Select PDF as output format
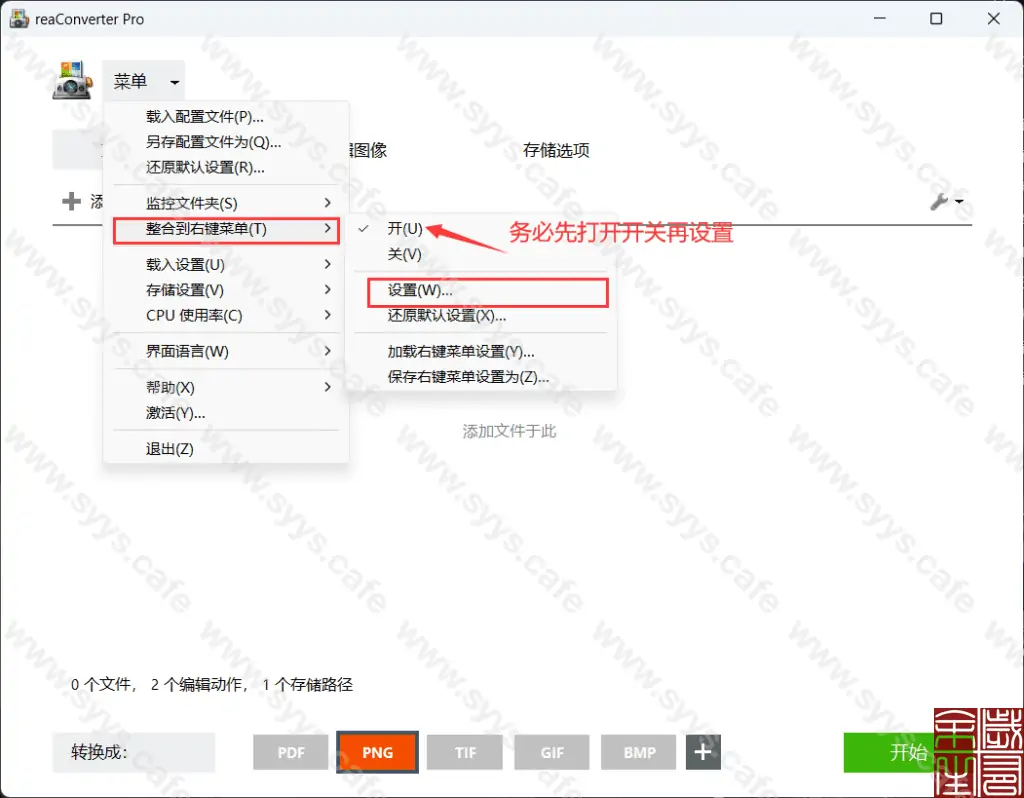 coord(290,752)
